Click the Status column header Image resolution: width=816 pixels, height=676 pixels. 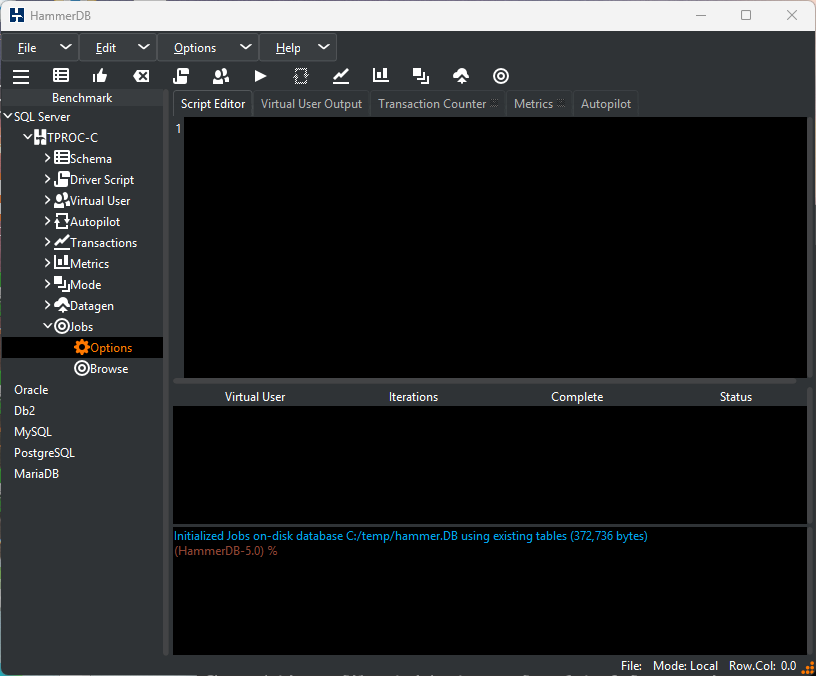click(735, 397)
